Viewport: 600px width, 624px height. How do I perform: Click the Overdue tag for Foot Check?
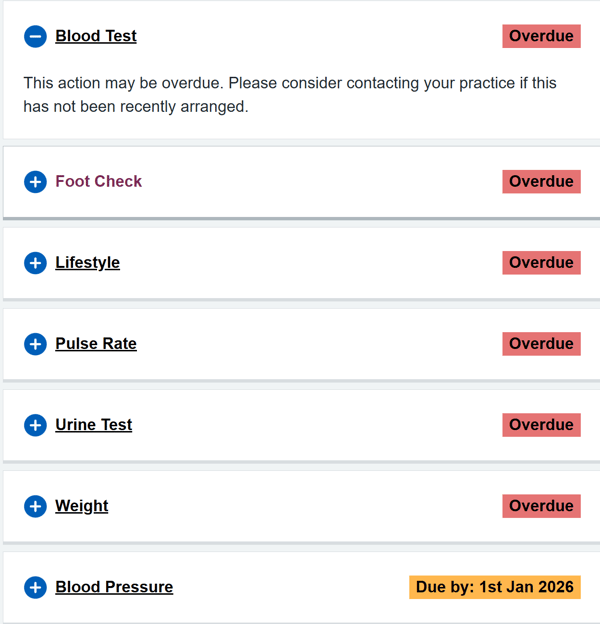pos(541,181)
